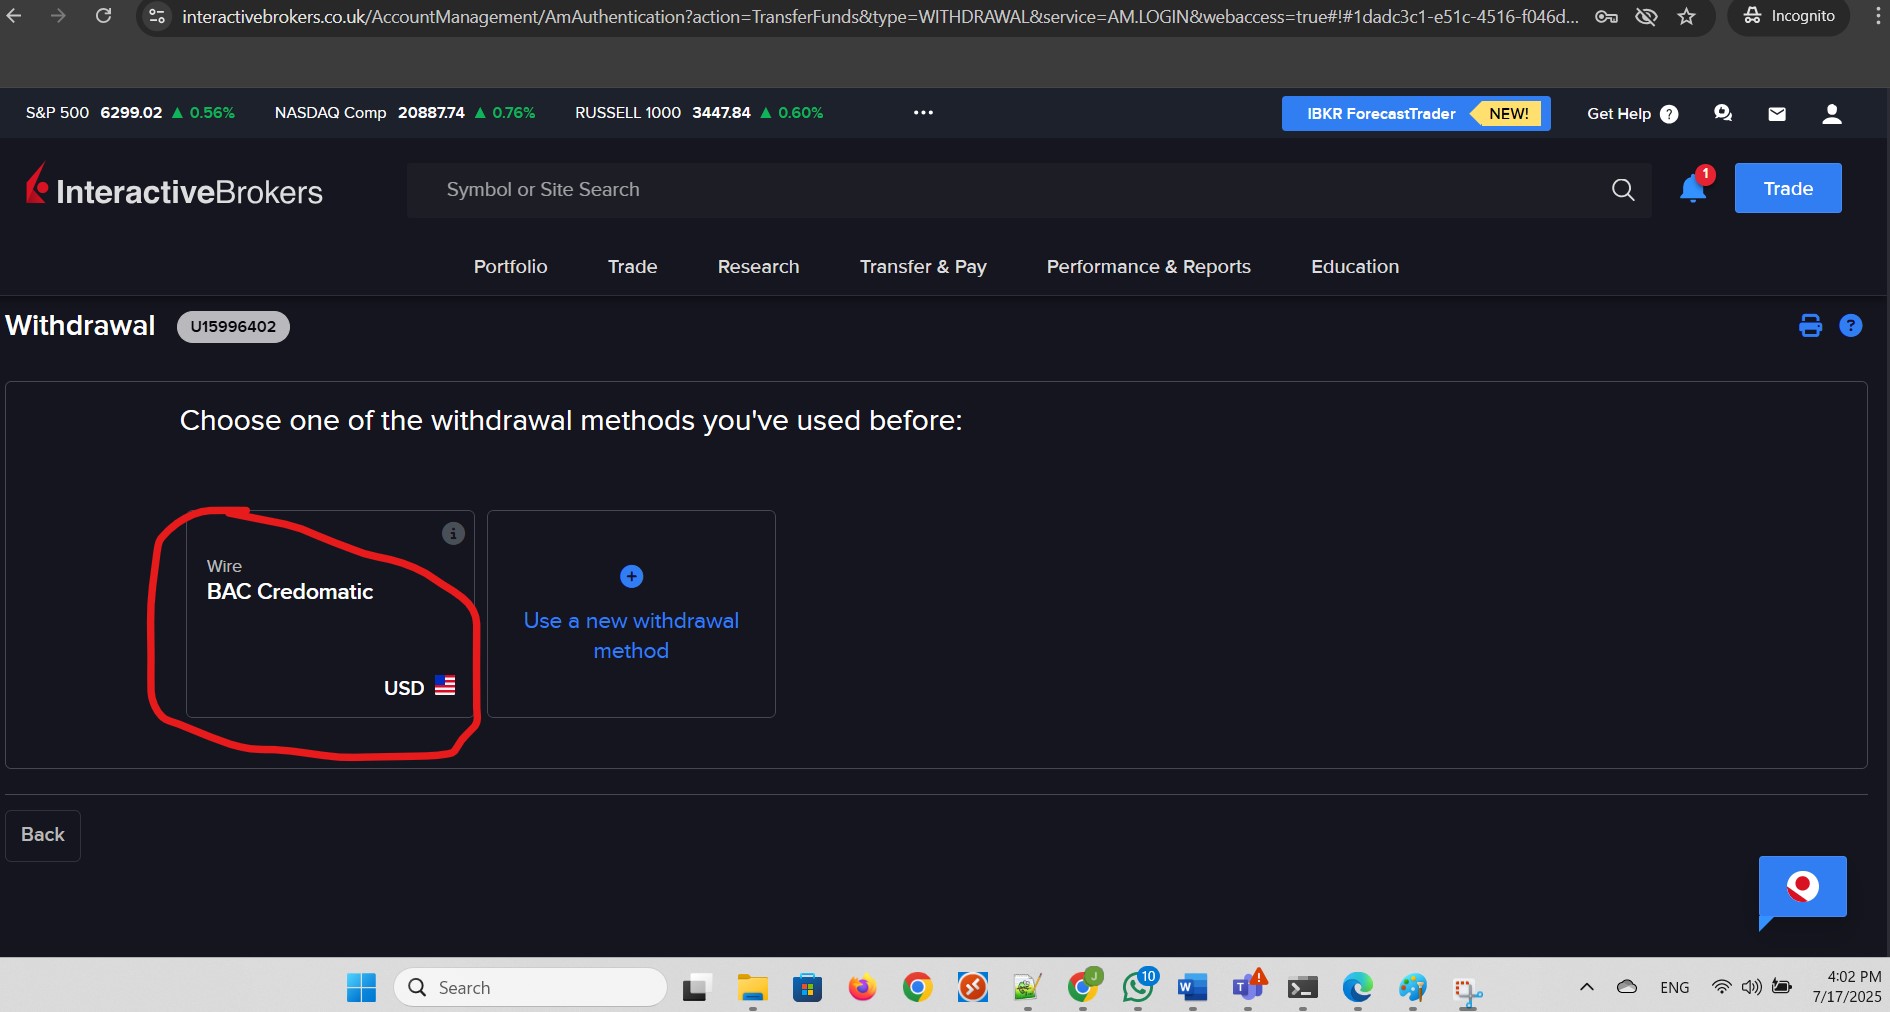Viewport: 1890px width, 1012px height.
Task: Open Performance & Reports menu
Action: click(1149, 267)
